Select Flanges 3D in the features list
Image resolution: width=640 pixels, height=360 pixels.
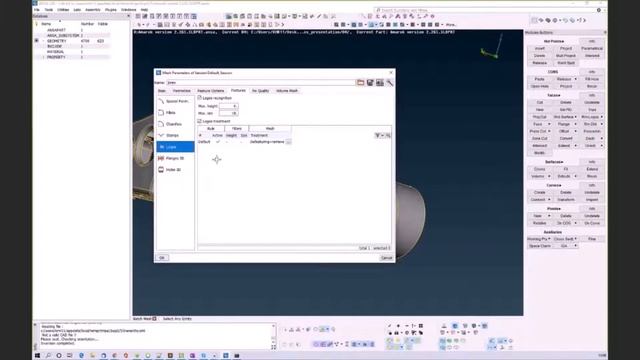[176, 158]
